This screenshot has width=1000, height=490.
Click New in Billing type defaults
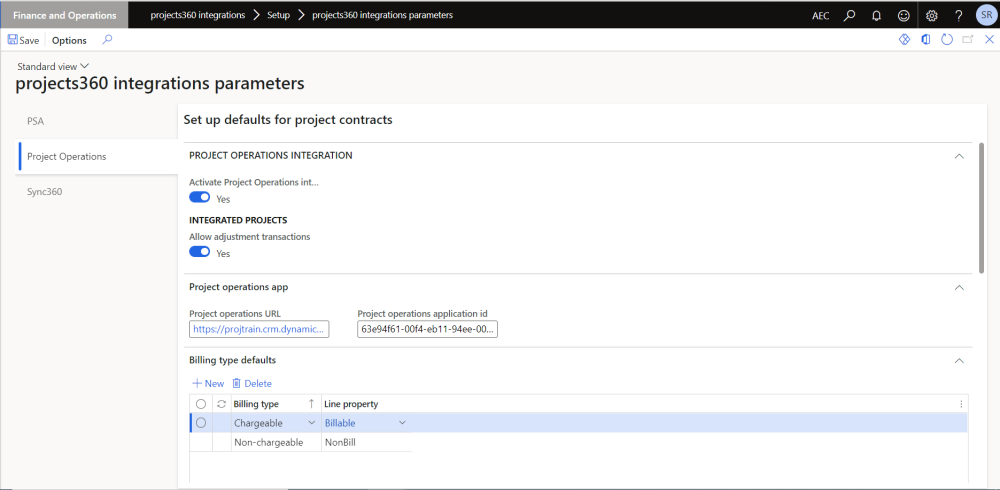[x=208, y=383]
